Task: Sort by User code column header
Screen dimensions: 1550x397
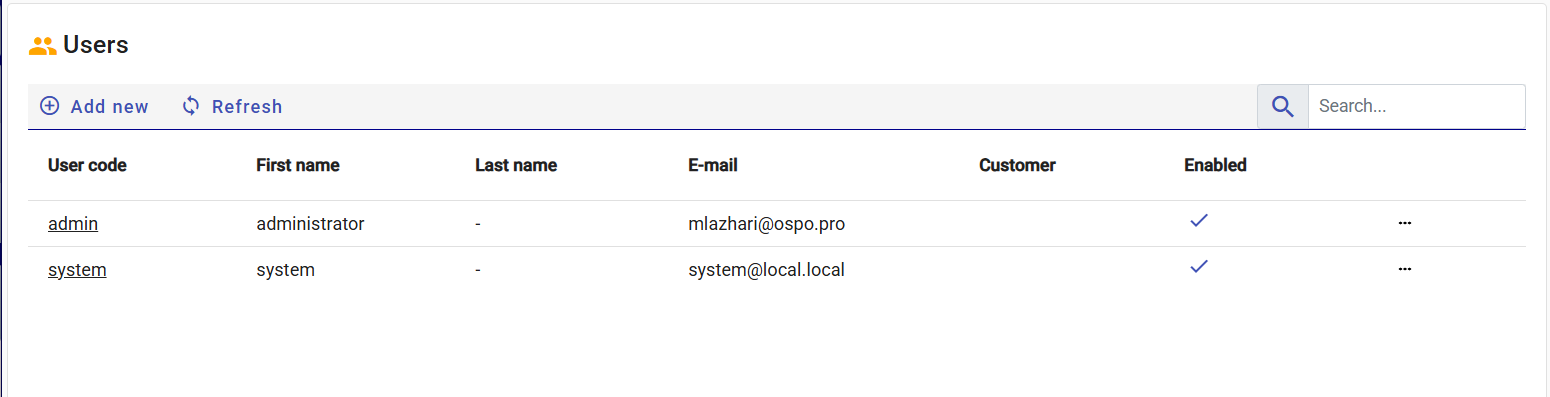Action: point(87,165)
